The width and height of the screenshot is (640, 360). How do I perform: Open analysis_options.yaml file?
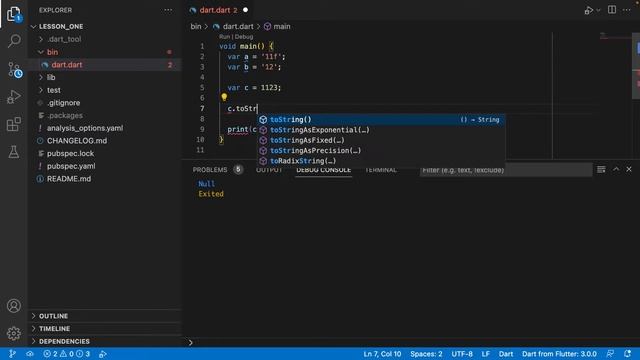[105, 128]
